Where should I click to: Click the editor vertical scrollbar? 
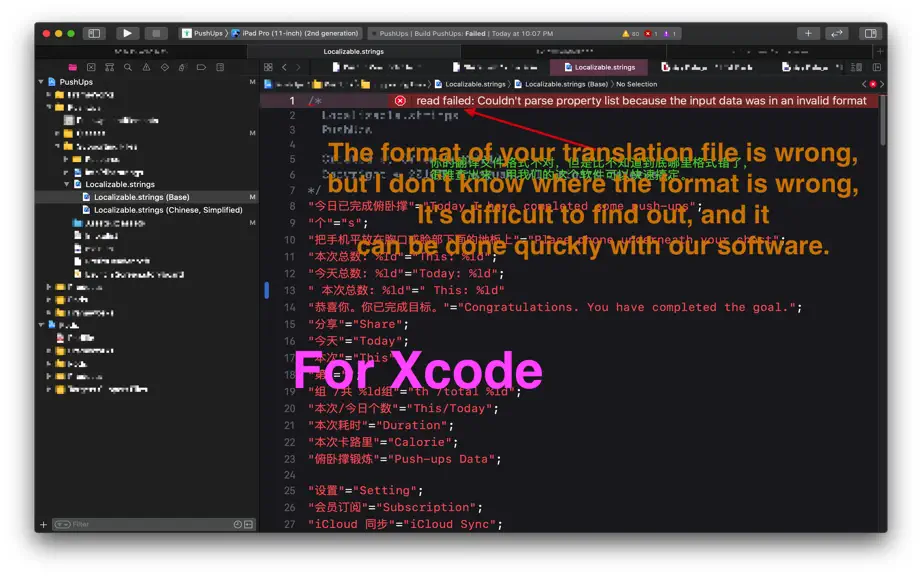(882, 120)
